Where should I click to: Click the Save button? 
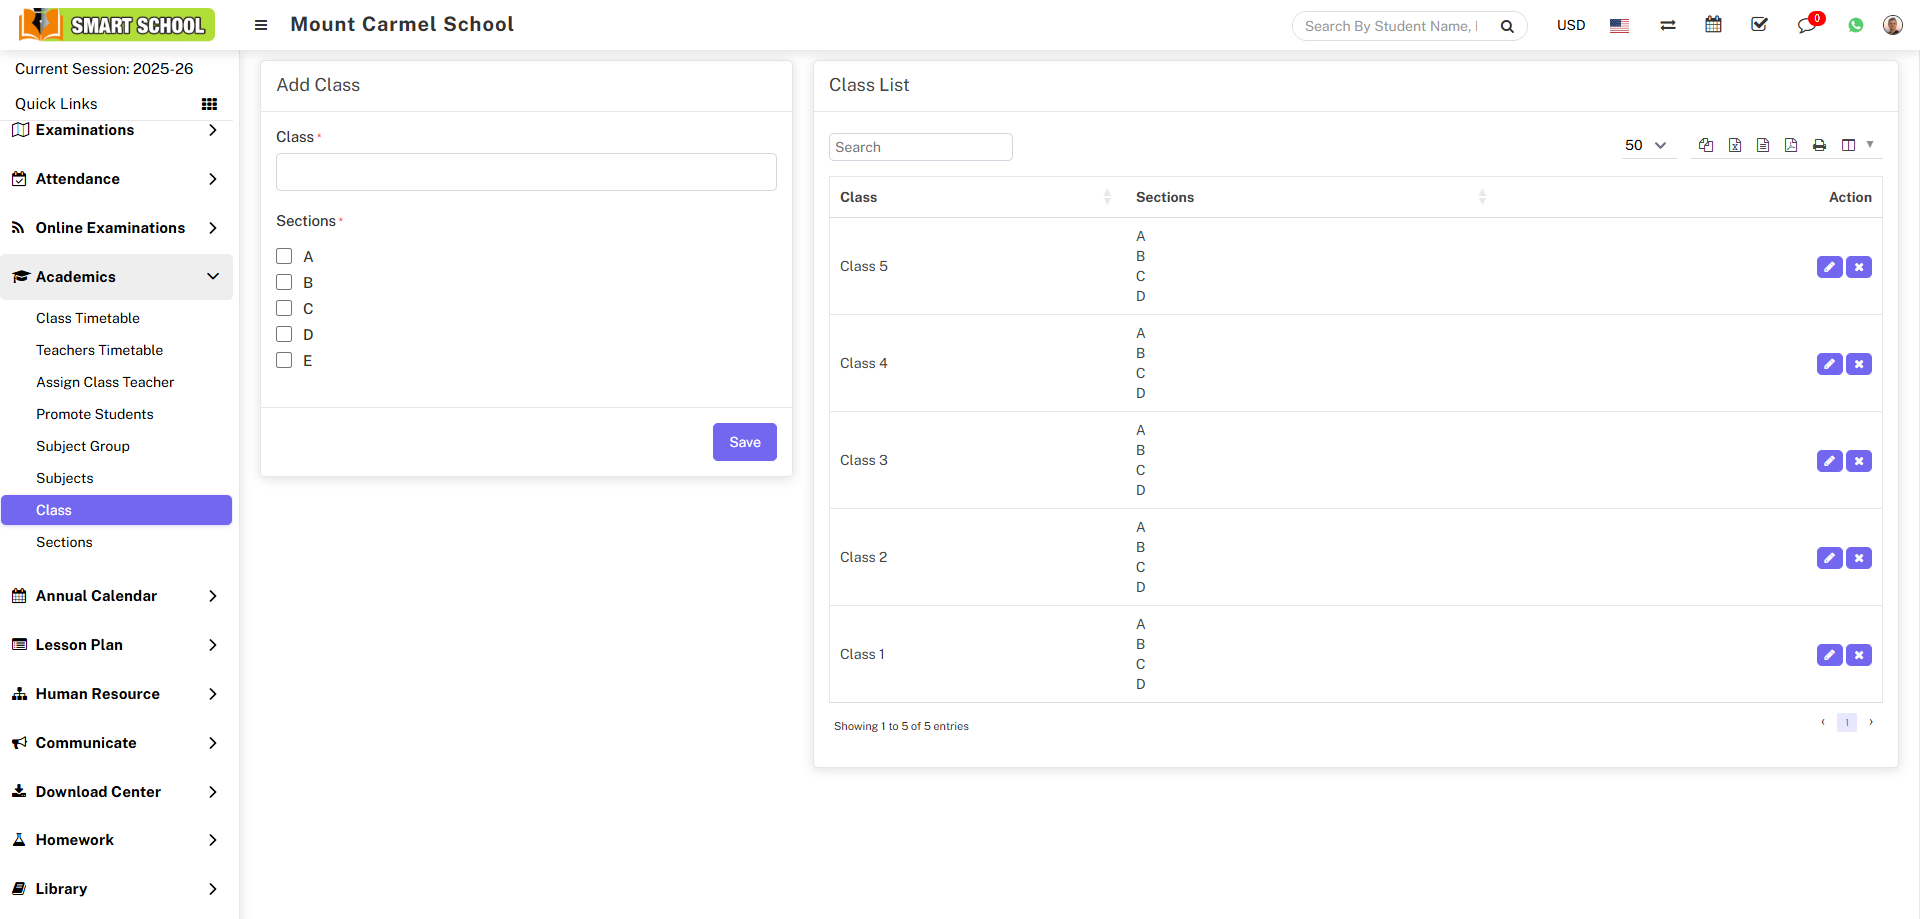744,442
